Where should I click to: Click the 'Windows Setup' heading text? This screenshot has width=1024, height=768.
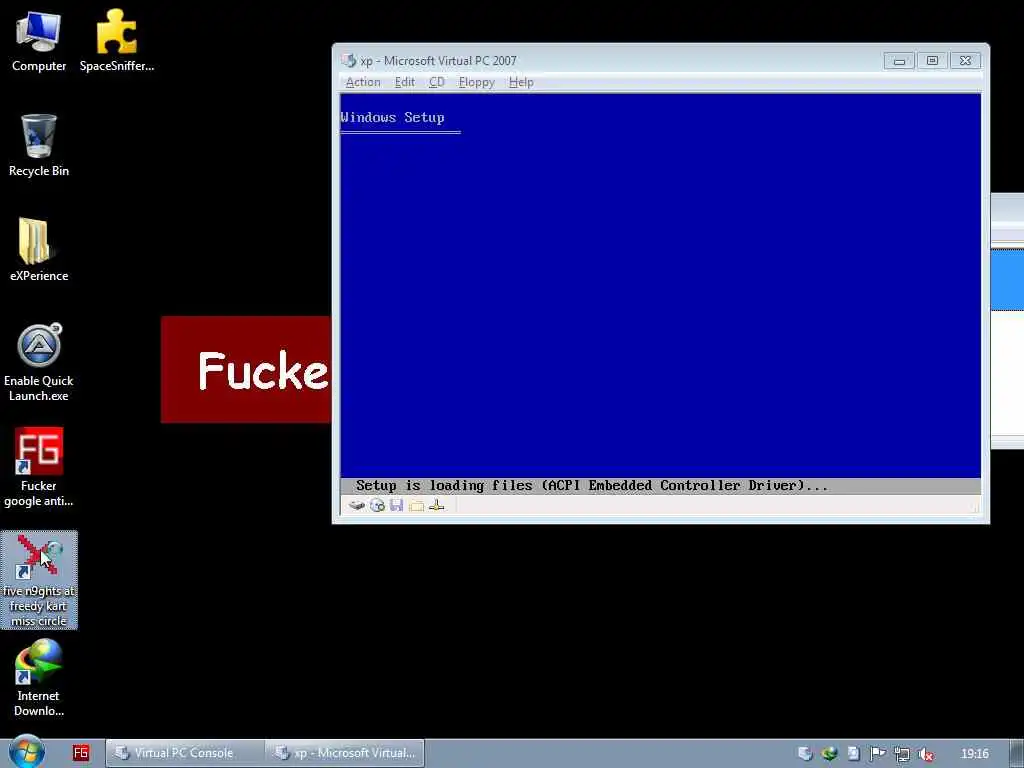tap(392, 118)
